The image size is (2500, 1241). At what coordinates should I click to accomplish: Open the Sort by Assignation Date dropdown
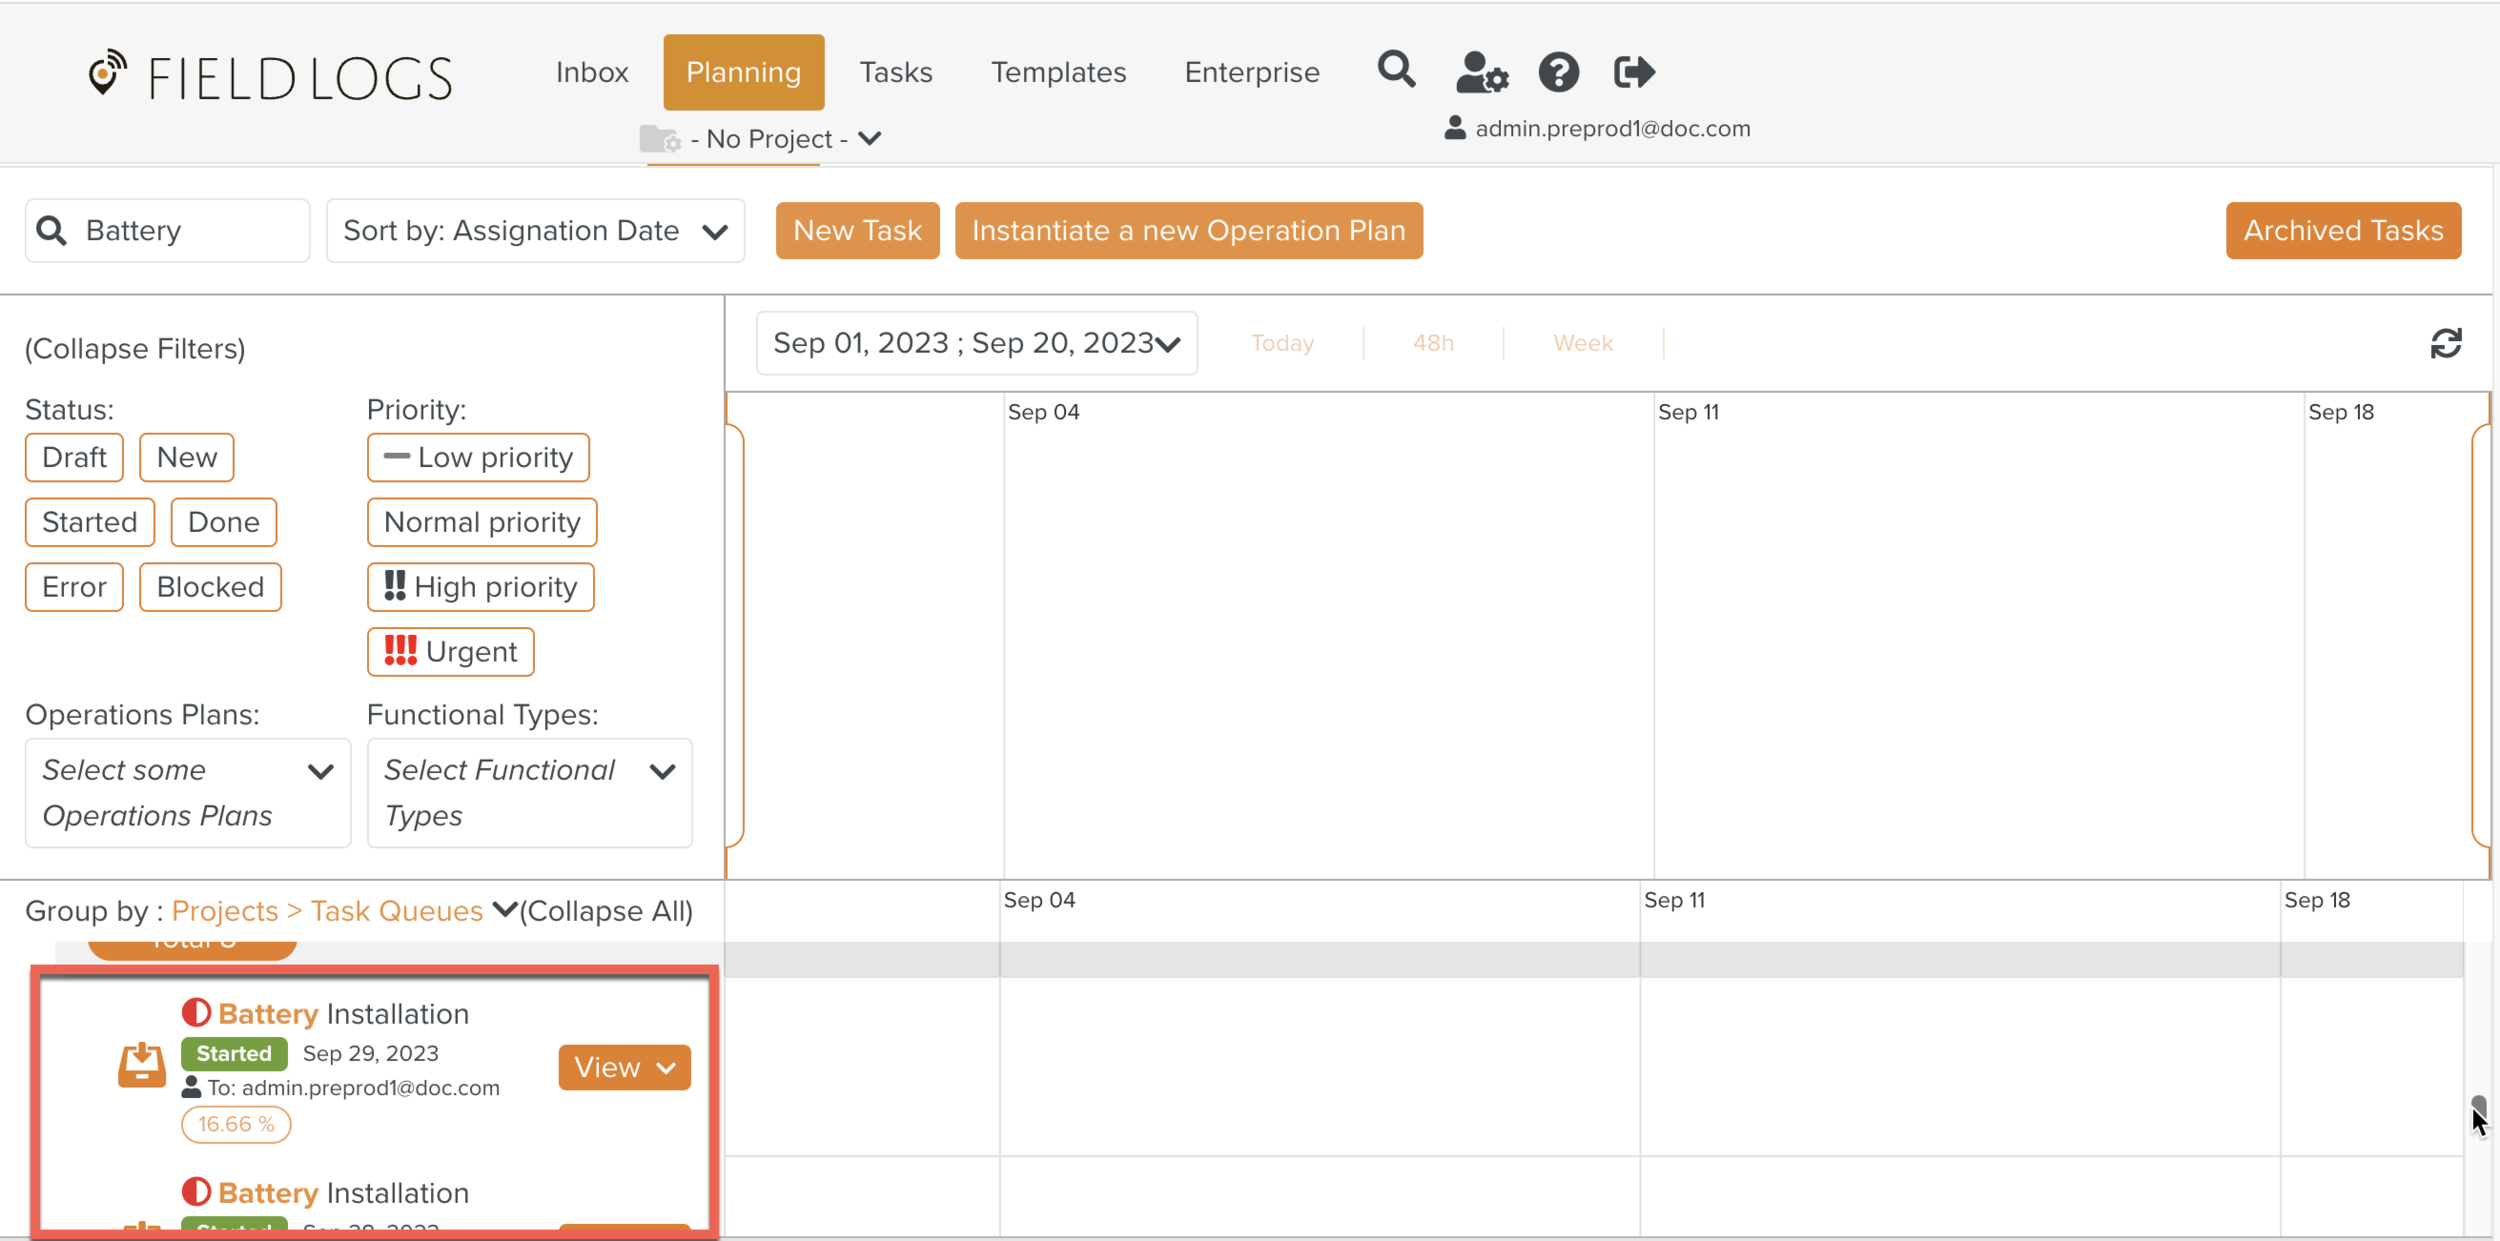(535, 231)
